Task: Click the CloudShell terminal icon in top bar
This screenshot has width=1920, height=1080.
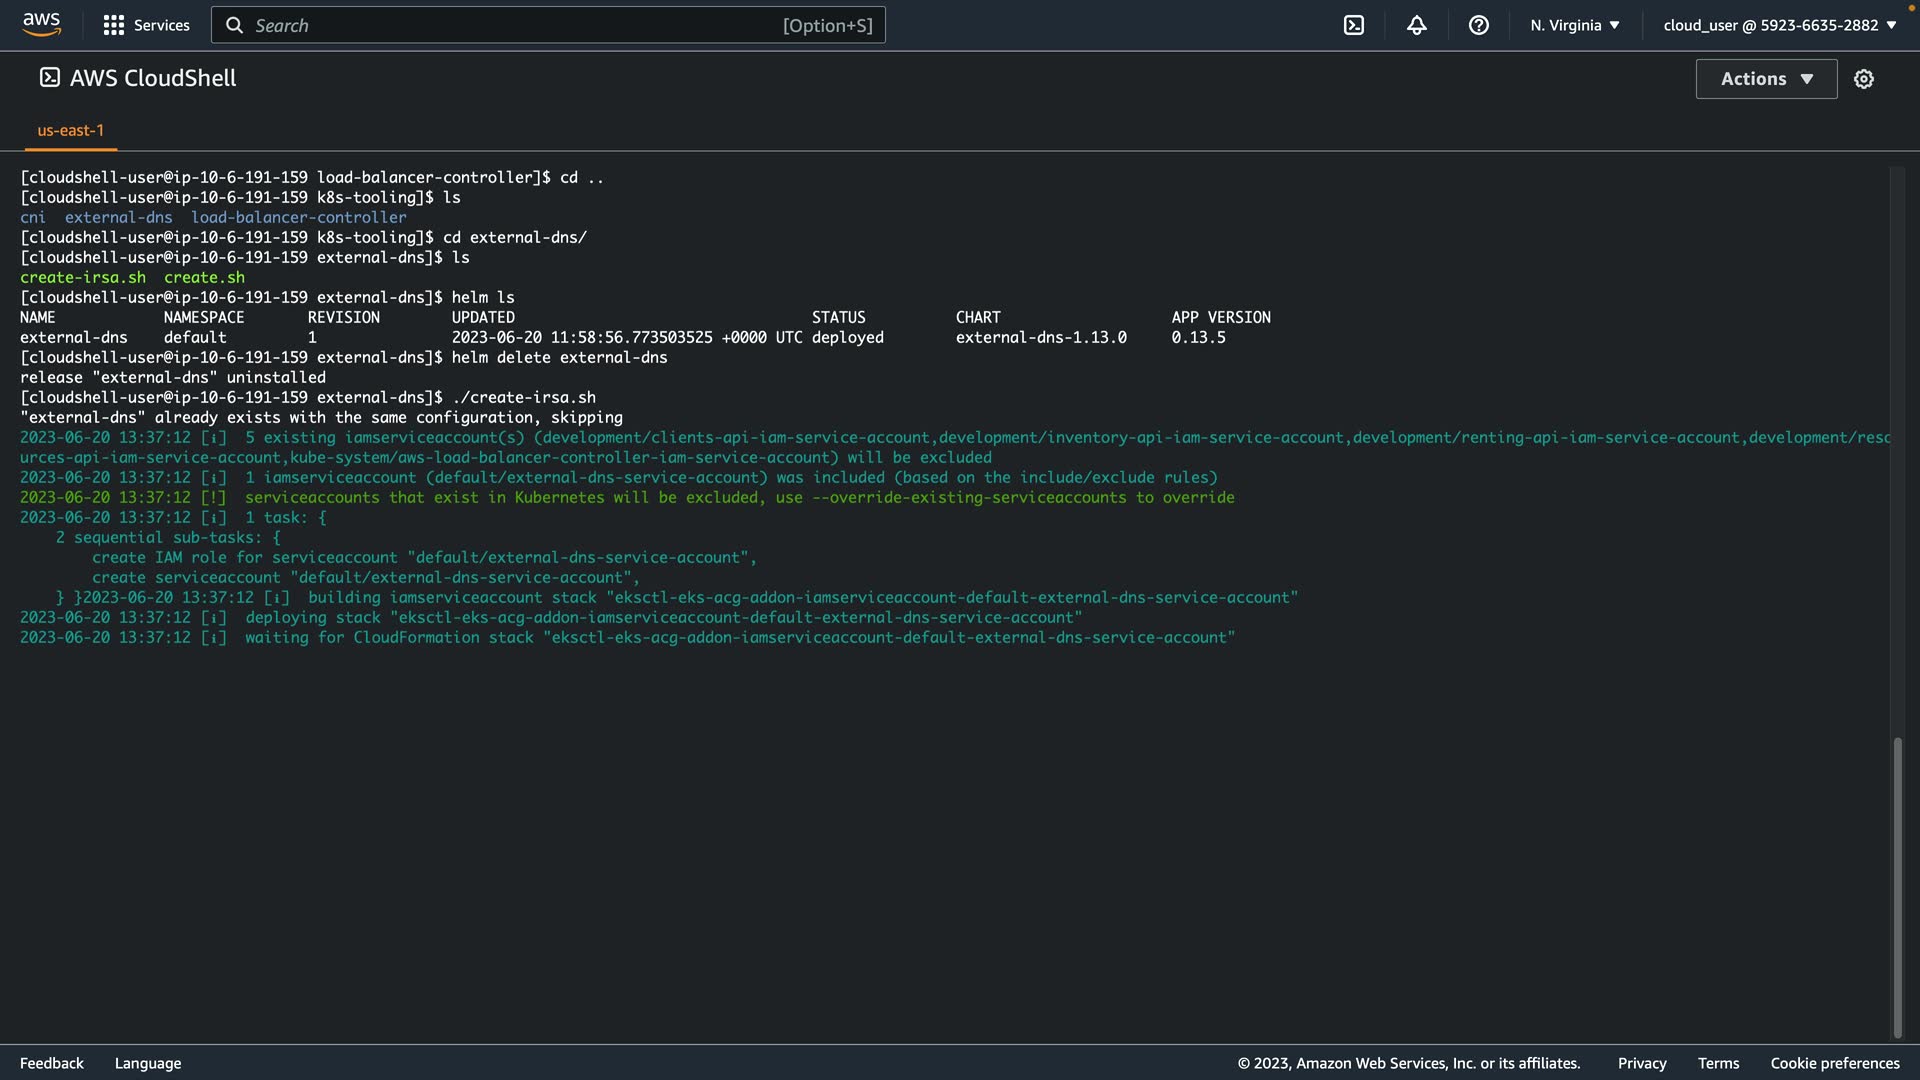Action: click(x=1353, y=25)
